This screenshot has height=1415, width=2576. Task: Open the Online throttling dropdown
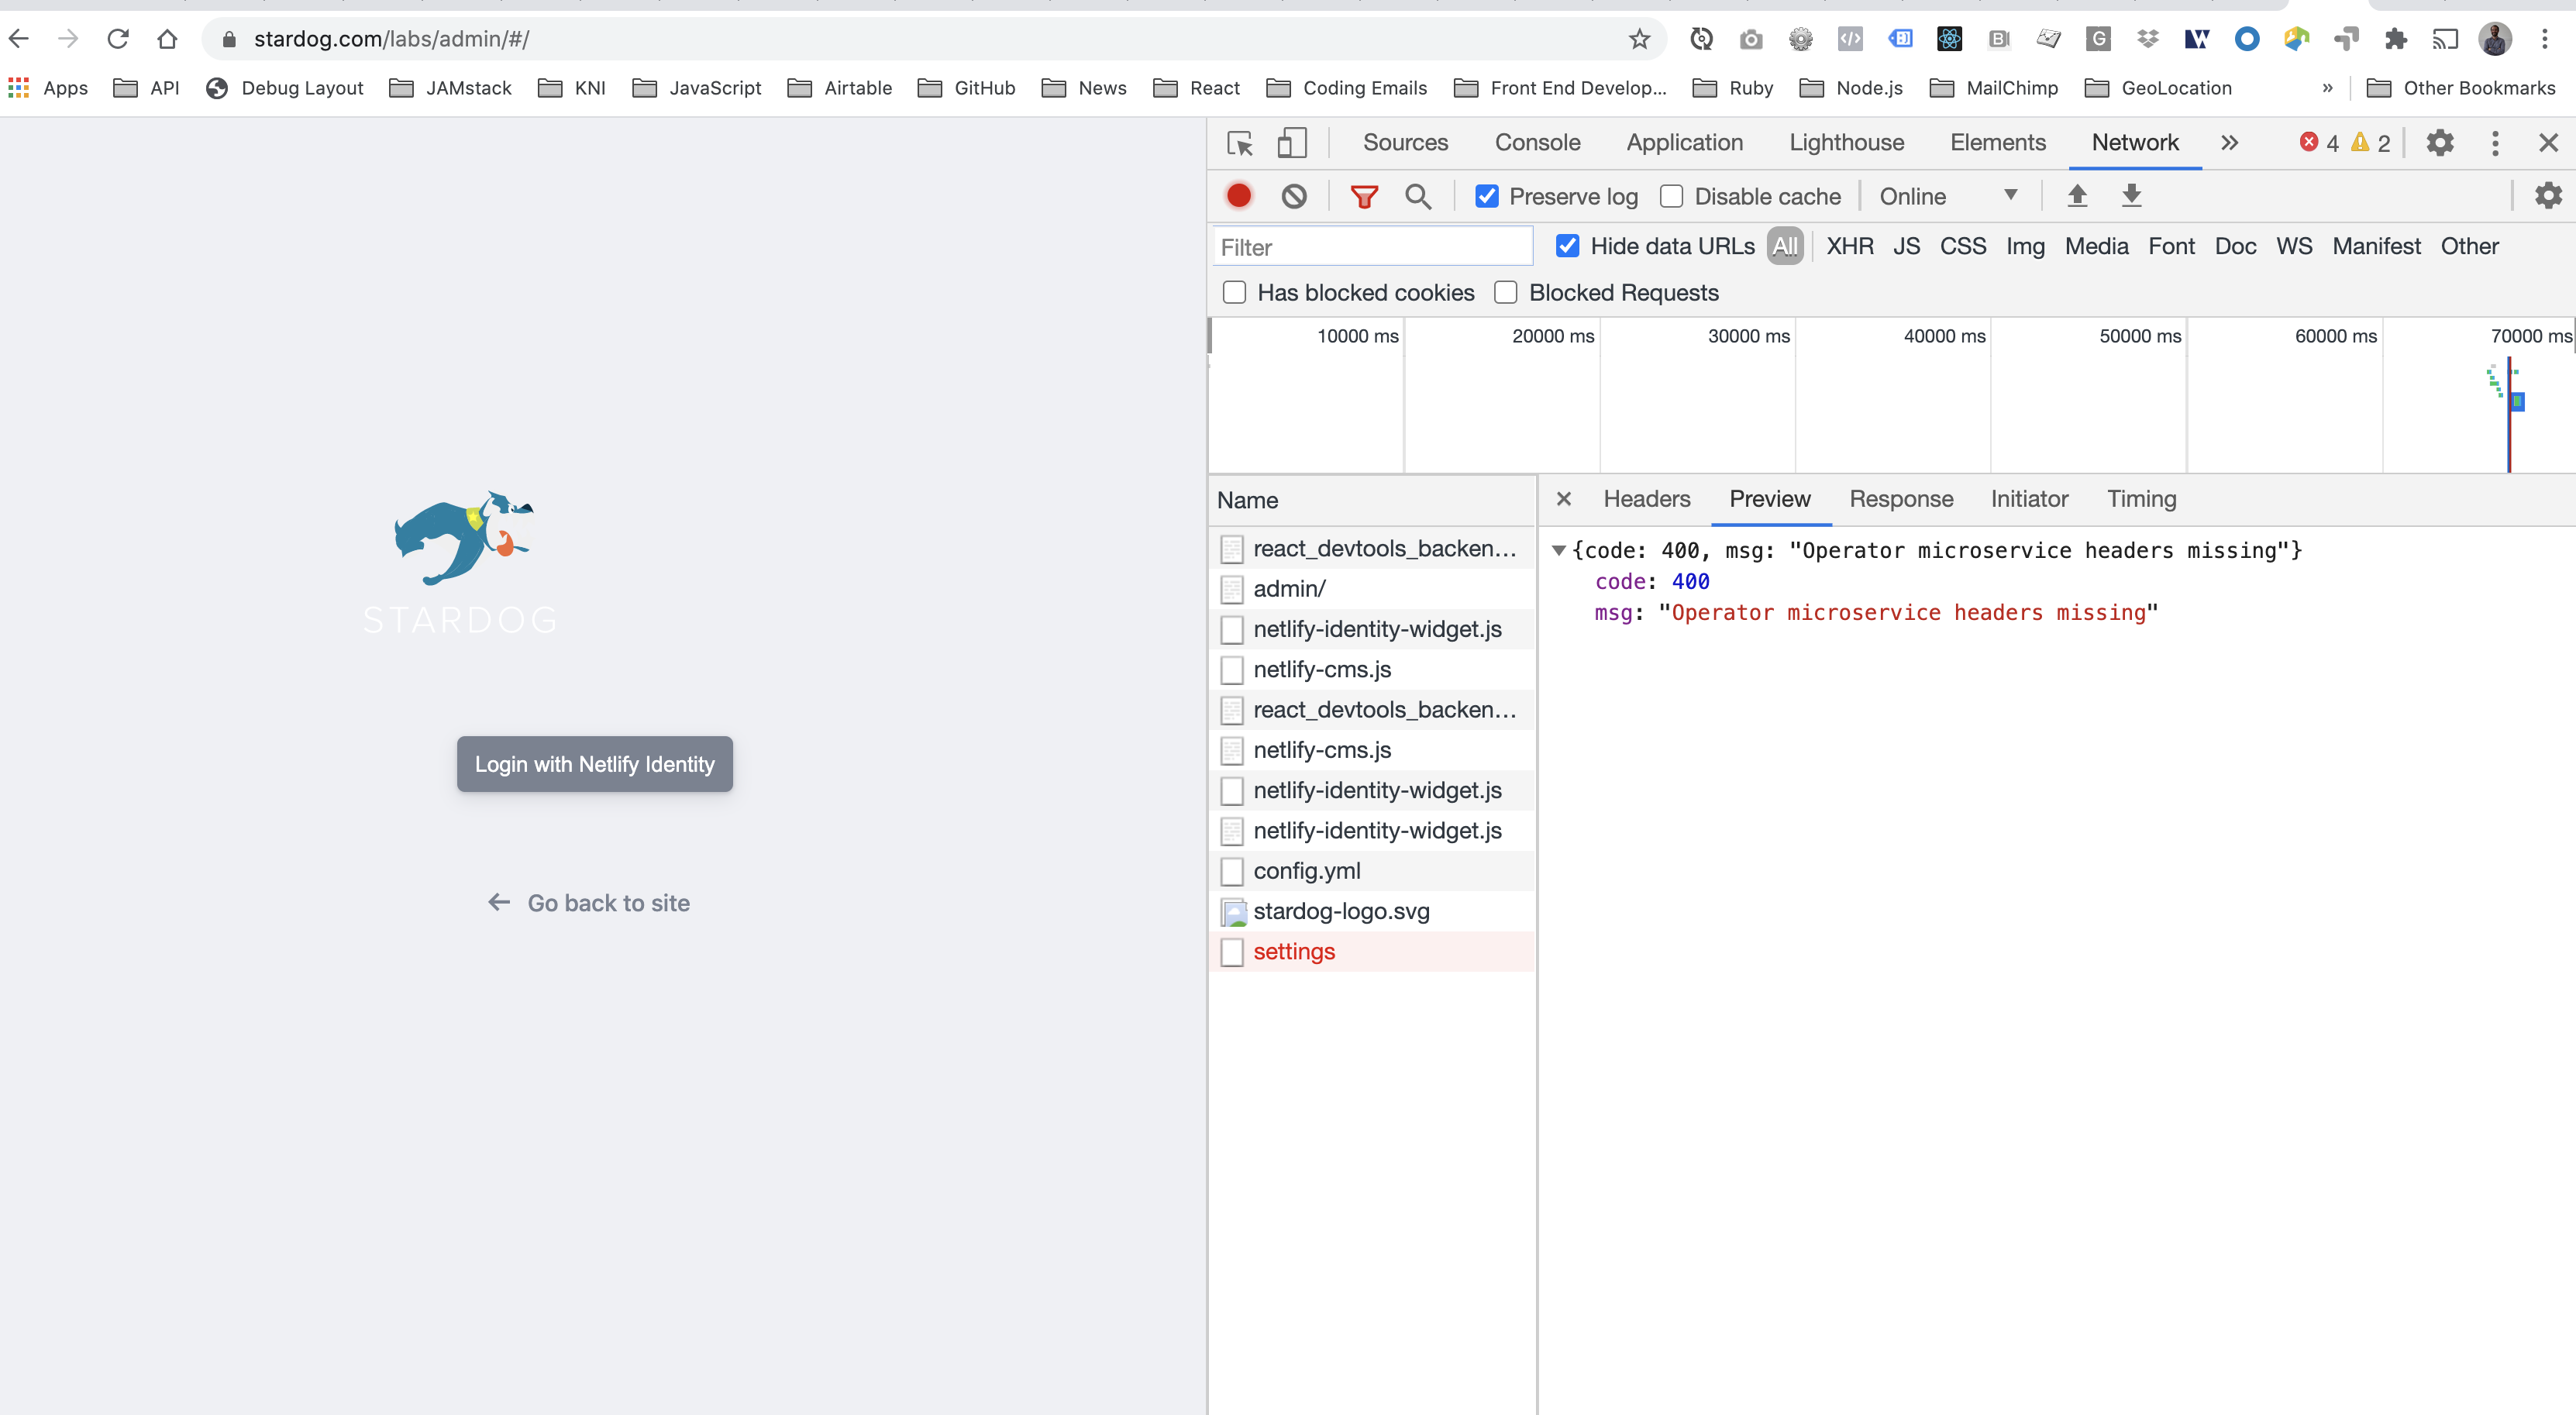click(1947, 195)
